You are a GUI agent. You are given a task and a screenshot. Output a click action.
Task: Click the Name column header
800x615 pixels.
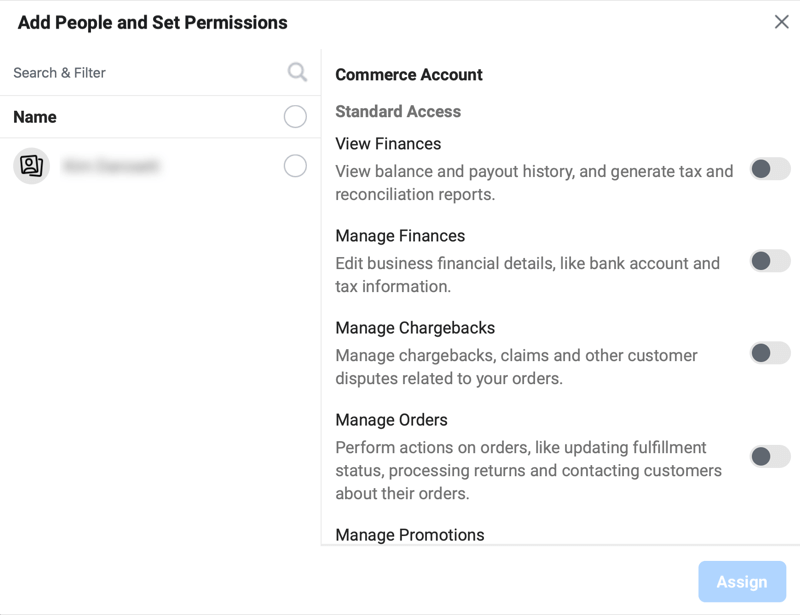(35, 117)
